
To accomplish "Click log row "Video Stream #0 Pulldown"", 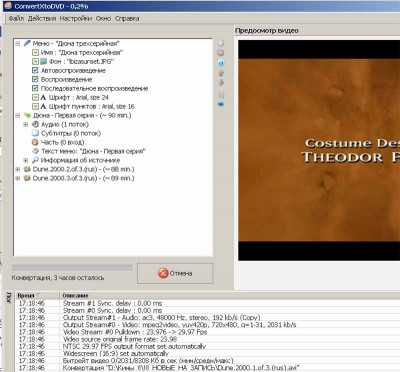I will coord(208,332).
